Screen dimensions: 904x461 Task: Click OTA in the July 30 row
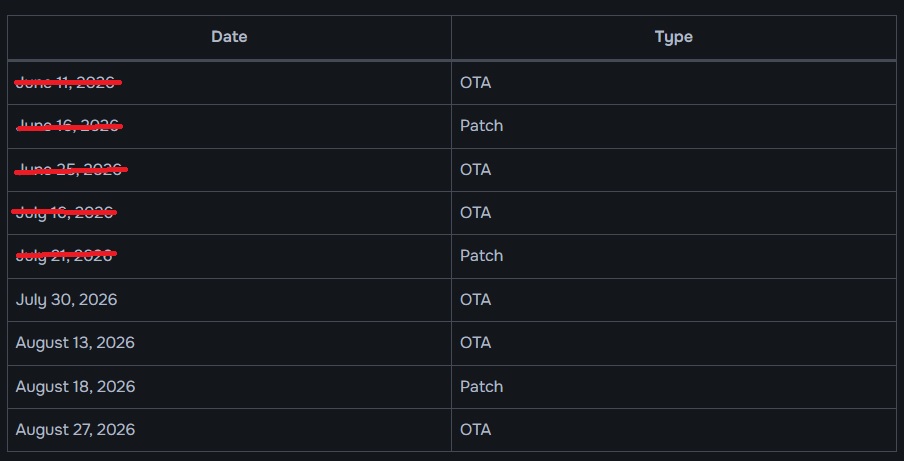tap(476, 300)
